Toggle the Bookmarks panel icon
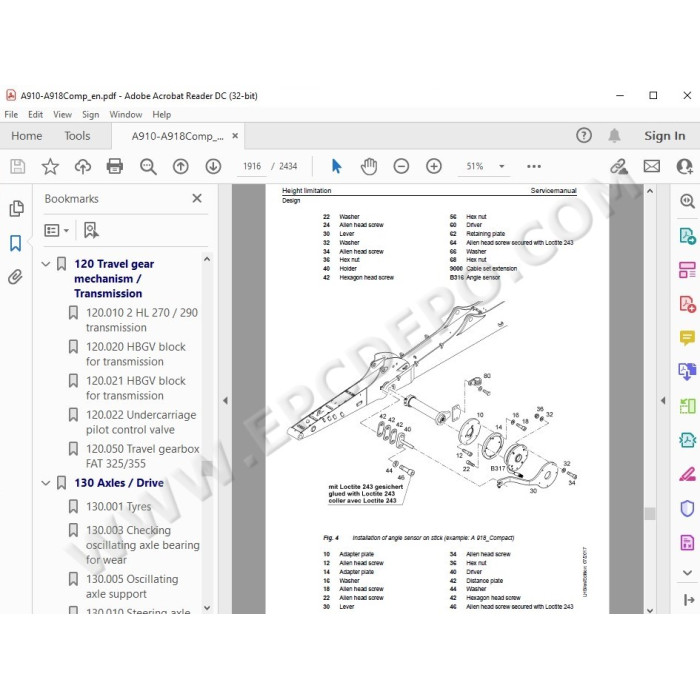Viewport: 700px width, 700px height. click(x=16, y=243)
